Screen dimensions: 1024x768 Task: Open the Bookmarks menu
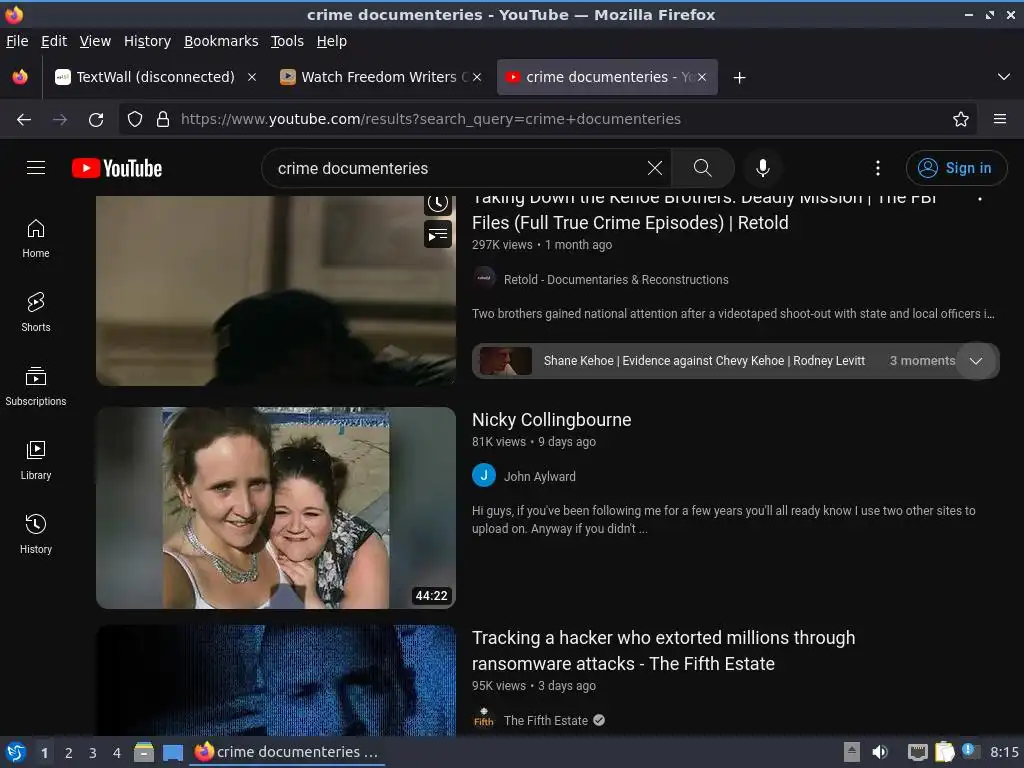tap(221, 41)
